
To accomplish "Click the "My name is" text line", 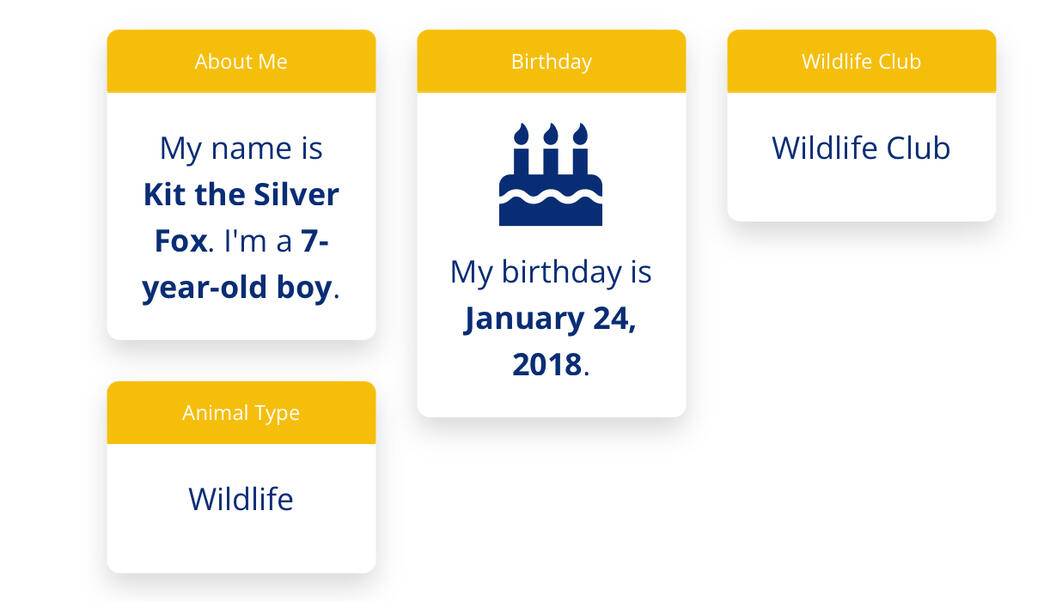I will click(241, 148).
